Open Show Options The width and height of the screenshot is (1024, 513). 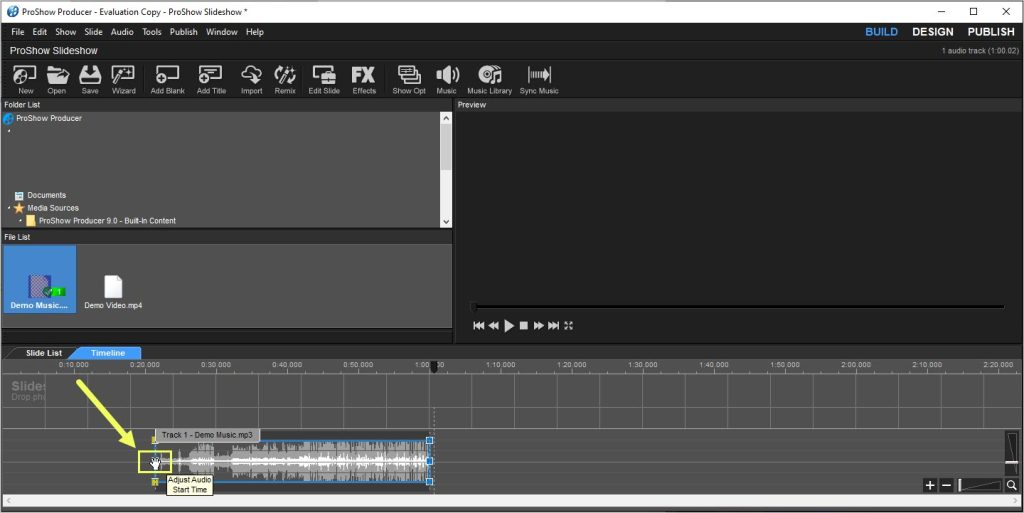coord(409,80)
